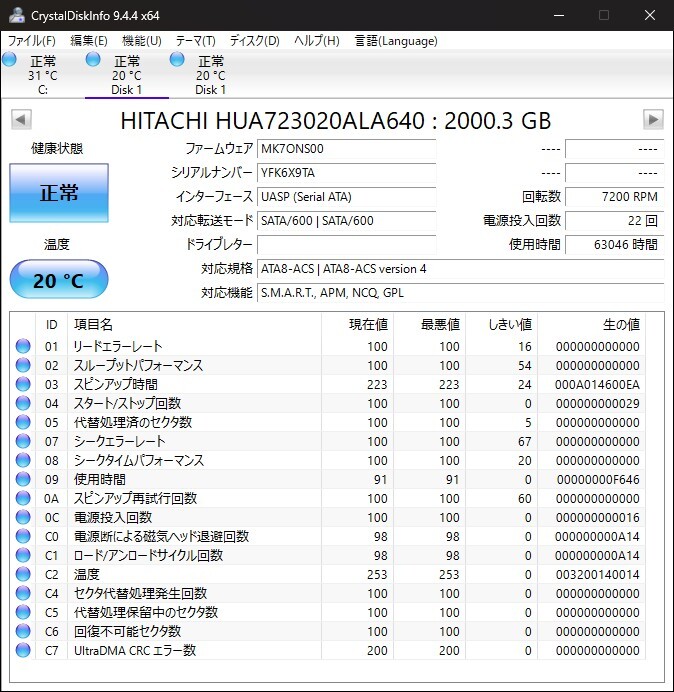Click the status orb for ID C2 温度 row
This screenshot has height=692, width=674.
tap(23, 574)
